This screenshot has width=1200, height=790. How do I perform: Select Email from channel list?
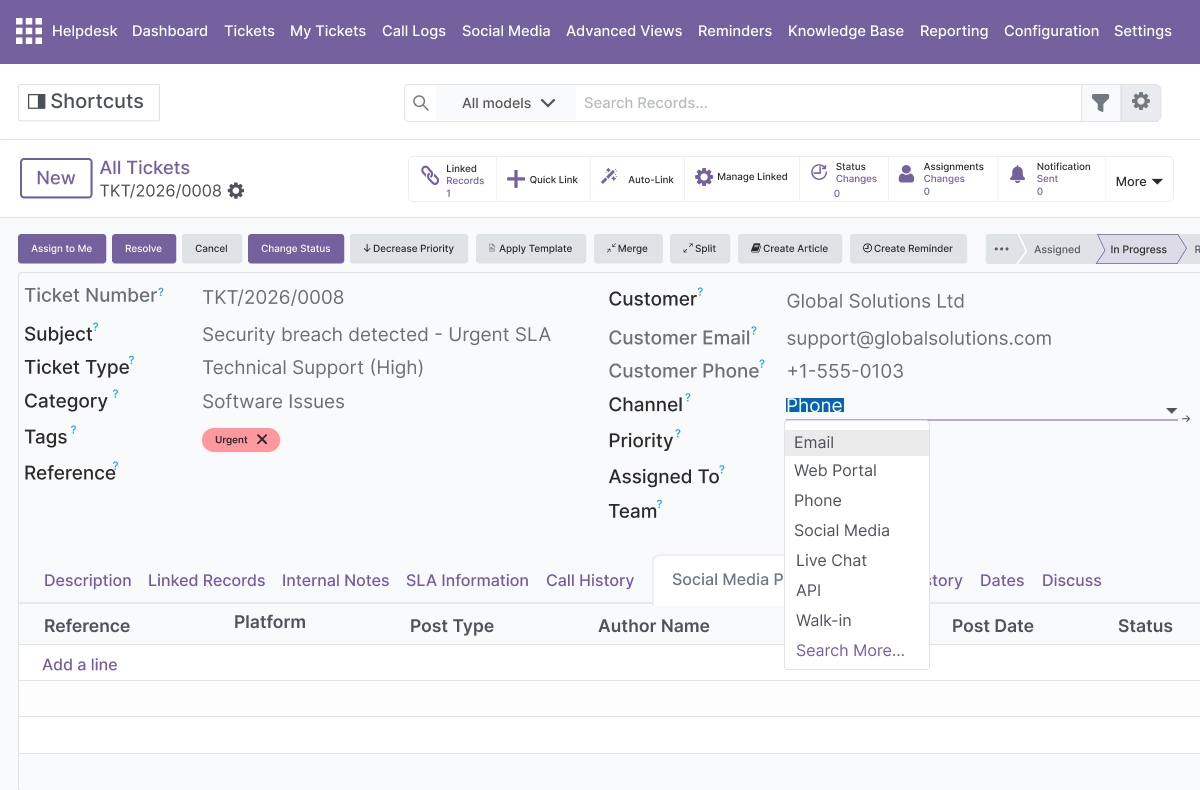click(x=857, y=442)
